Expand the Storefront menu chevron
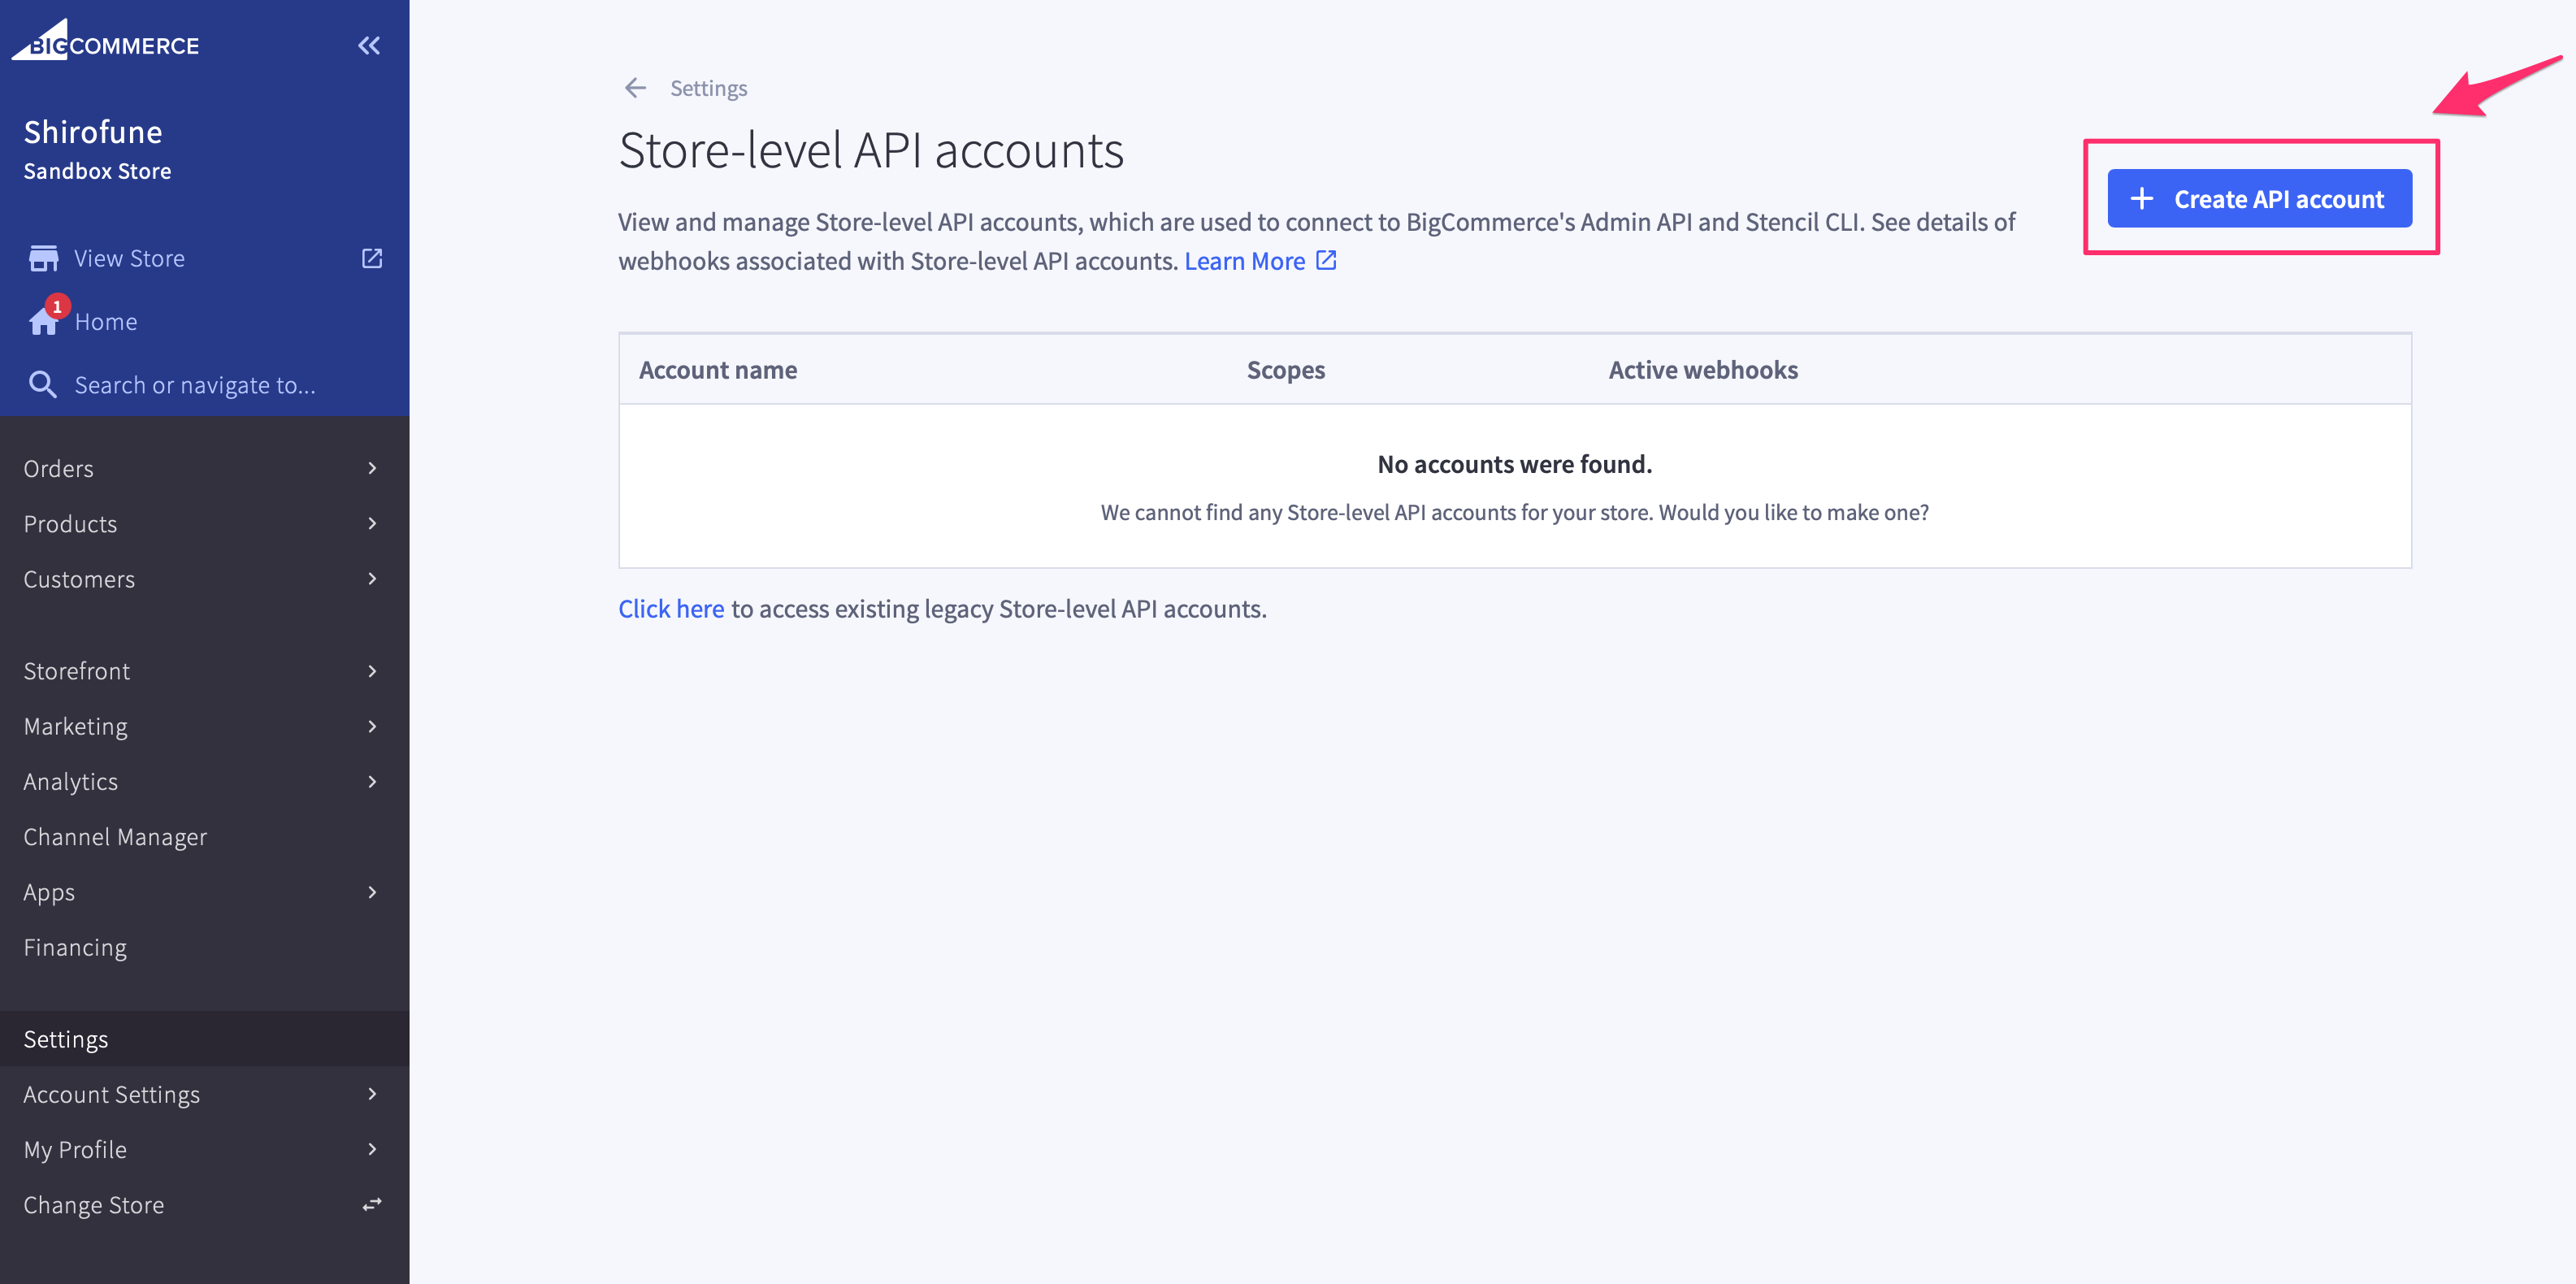Screen dimensions: 2576x1284 pos(372,671)
